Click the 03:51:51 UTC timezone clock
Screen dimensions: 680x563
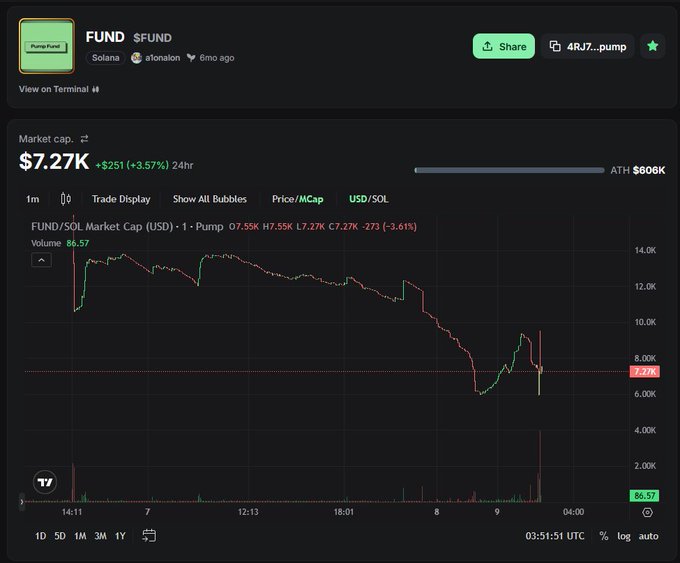555,536
